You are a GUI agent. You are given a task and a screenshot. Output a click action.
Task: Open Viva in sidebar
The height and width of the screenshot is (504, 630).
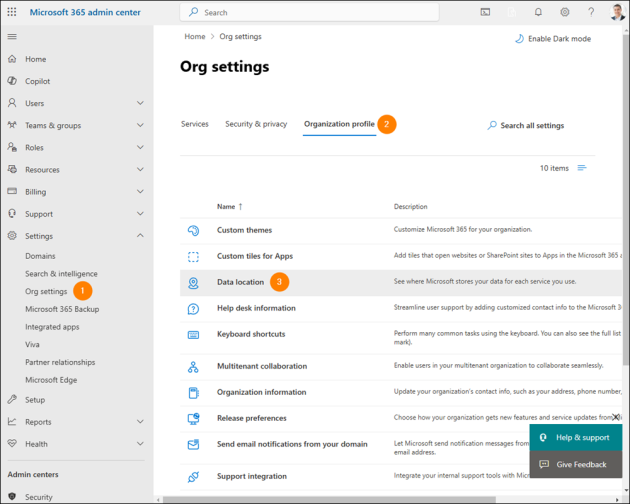tap(32, 344)
